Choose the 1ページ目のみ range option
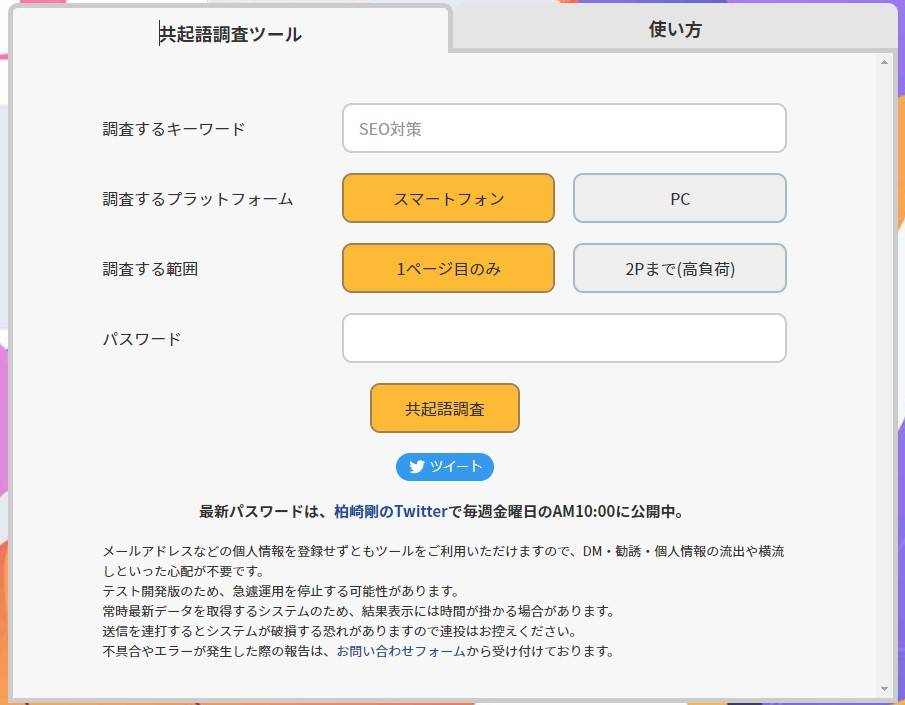This screenshot has width=905, height=705. click(x=448, y=268)
